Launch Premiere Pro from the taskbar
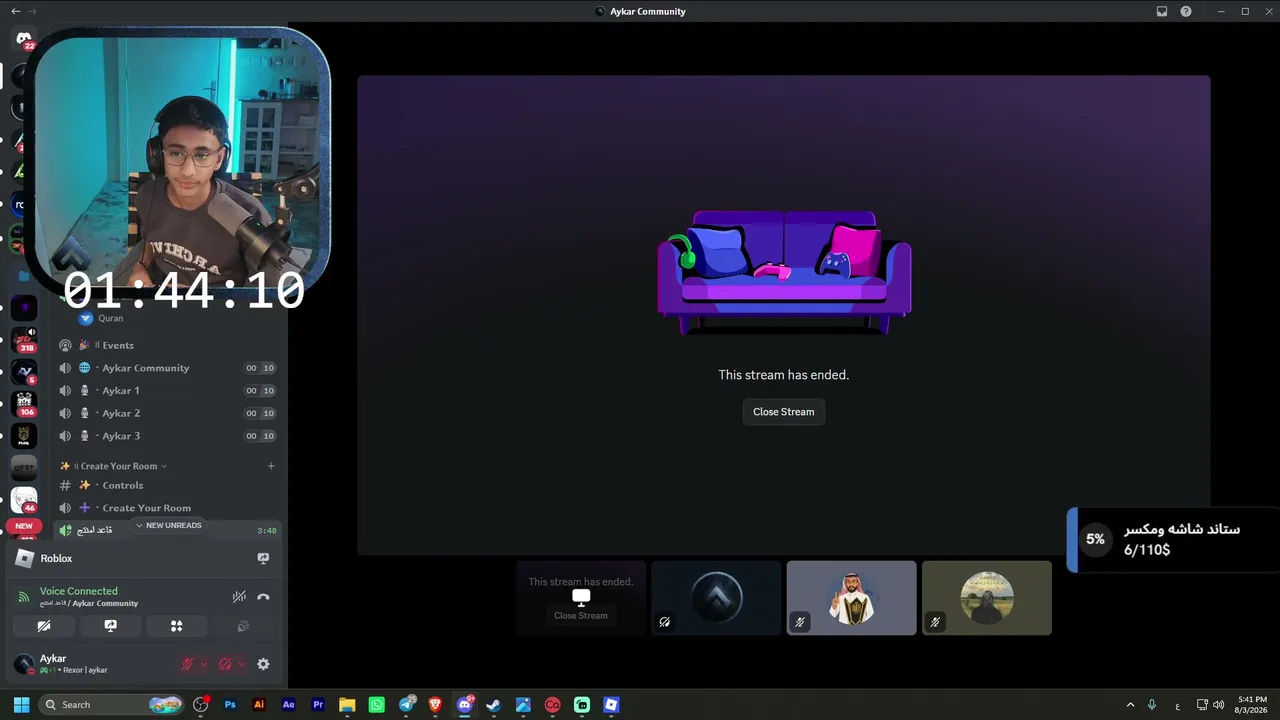1280x720 pixels. (318, 705)
